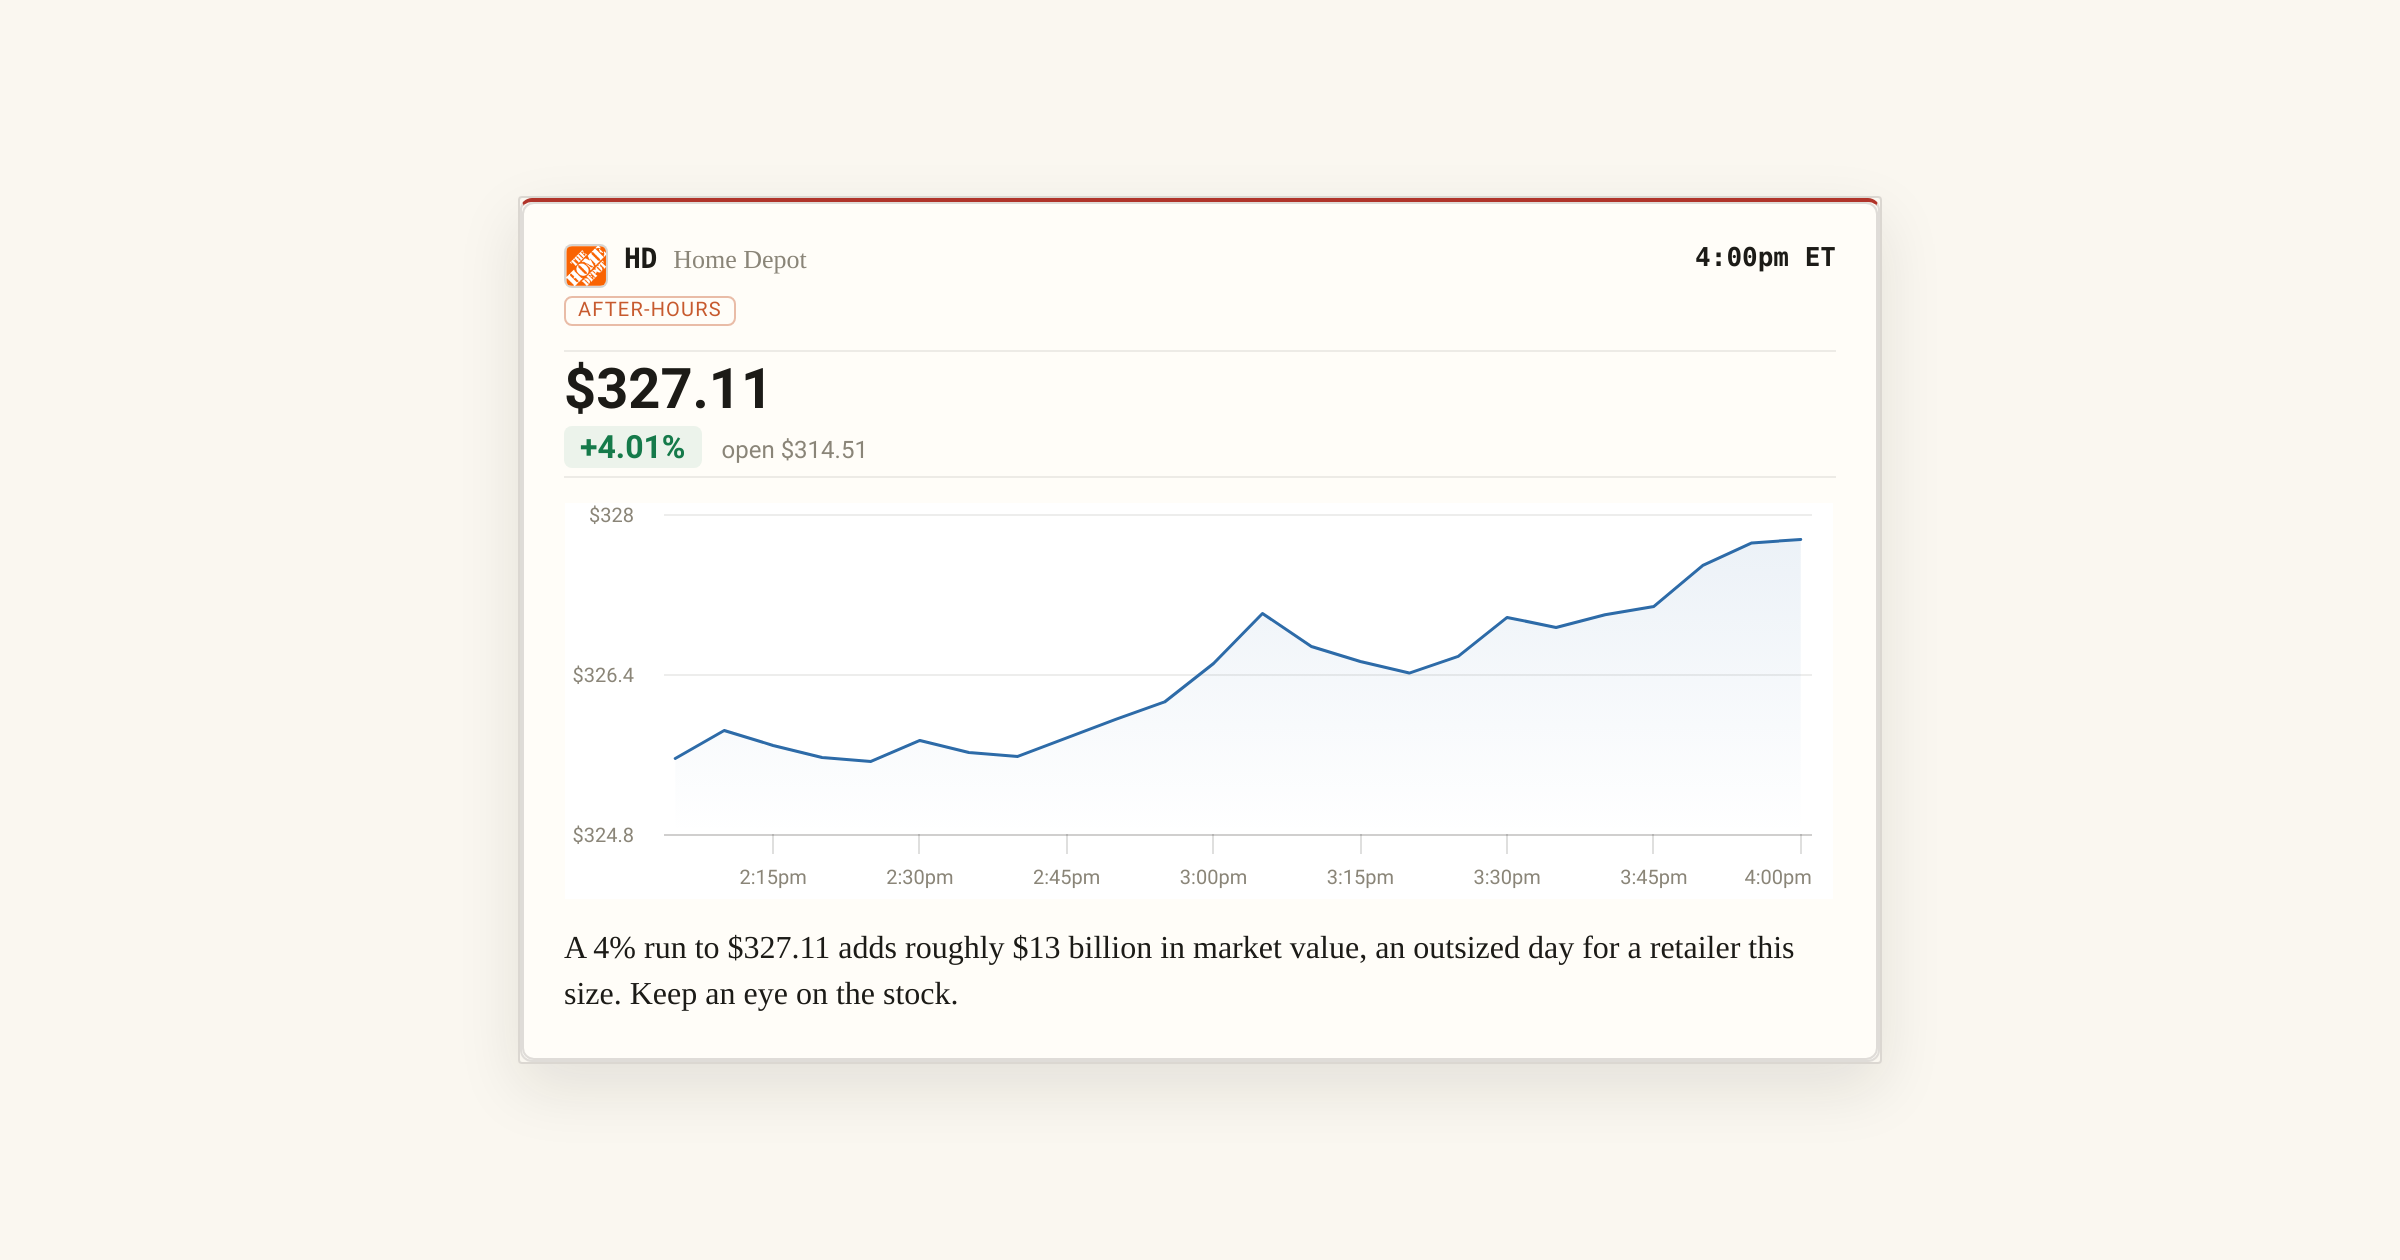The width and height of the screenshot is (2400, 1260).
Task: Click the '$13 billion in market value' summary text
Action: click(x=1188, y=947)
